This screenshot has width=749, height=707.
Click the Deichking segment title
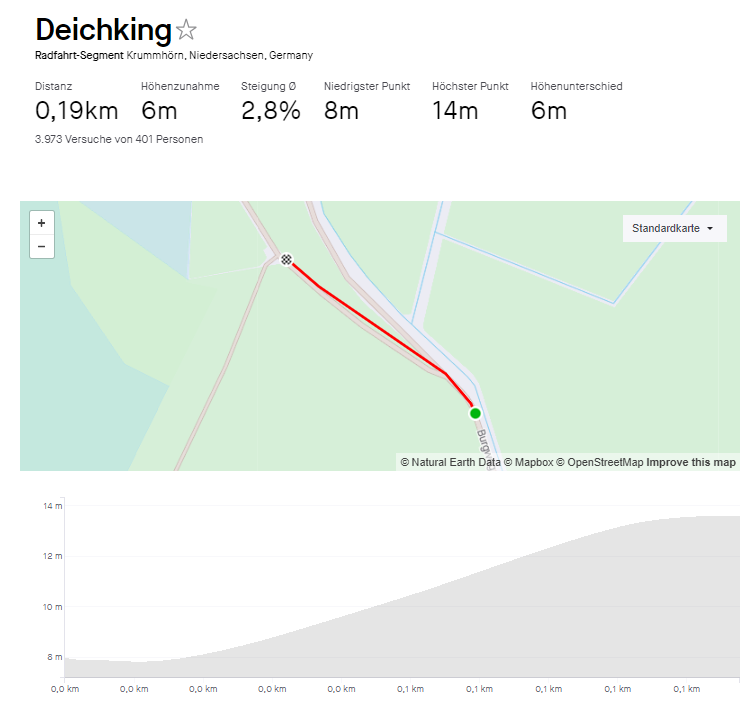(102, 29)
